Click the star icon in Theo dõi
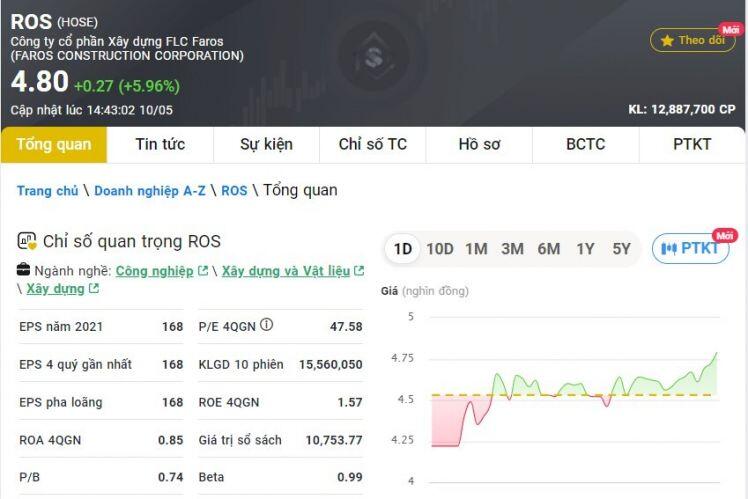Screen dimensions: 748x499 click(667, 41)
